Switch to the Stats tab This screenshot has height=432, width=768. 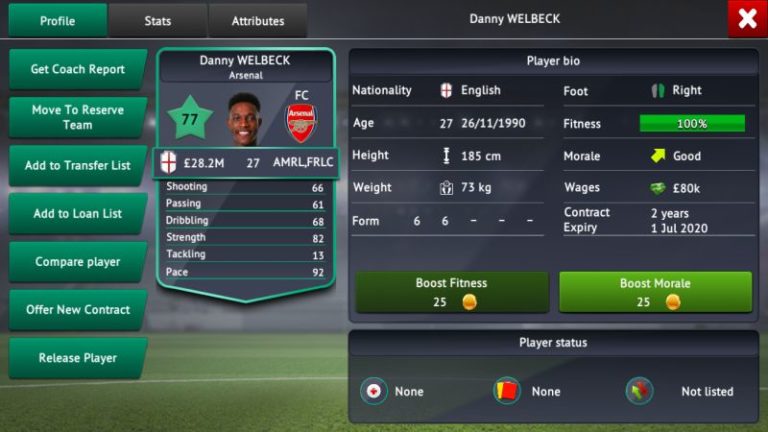point(158,21)
